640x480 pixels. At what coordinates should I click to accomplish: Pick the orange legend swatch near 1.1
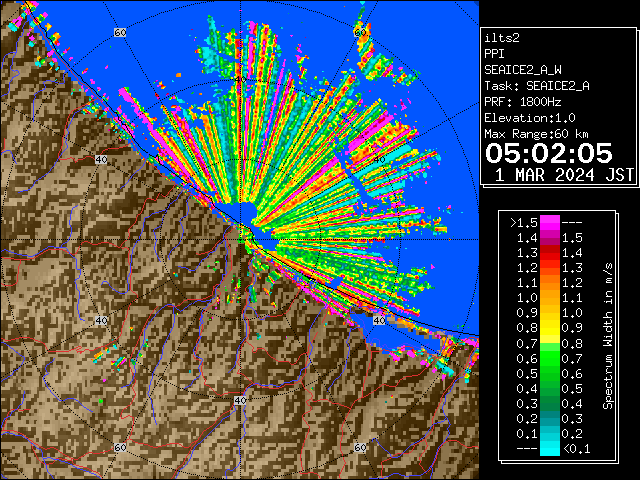coord(550,283)
